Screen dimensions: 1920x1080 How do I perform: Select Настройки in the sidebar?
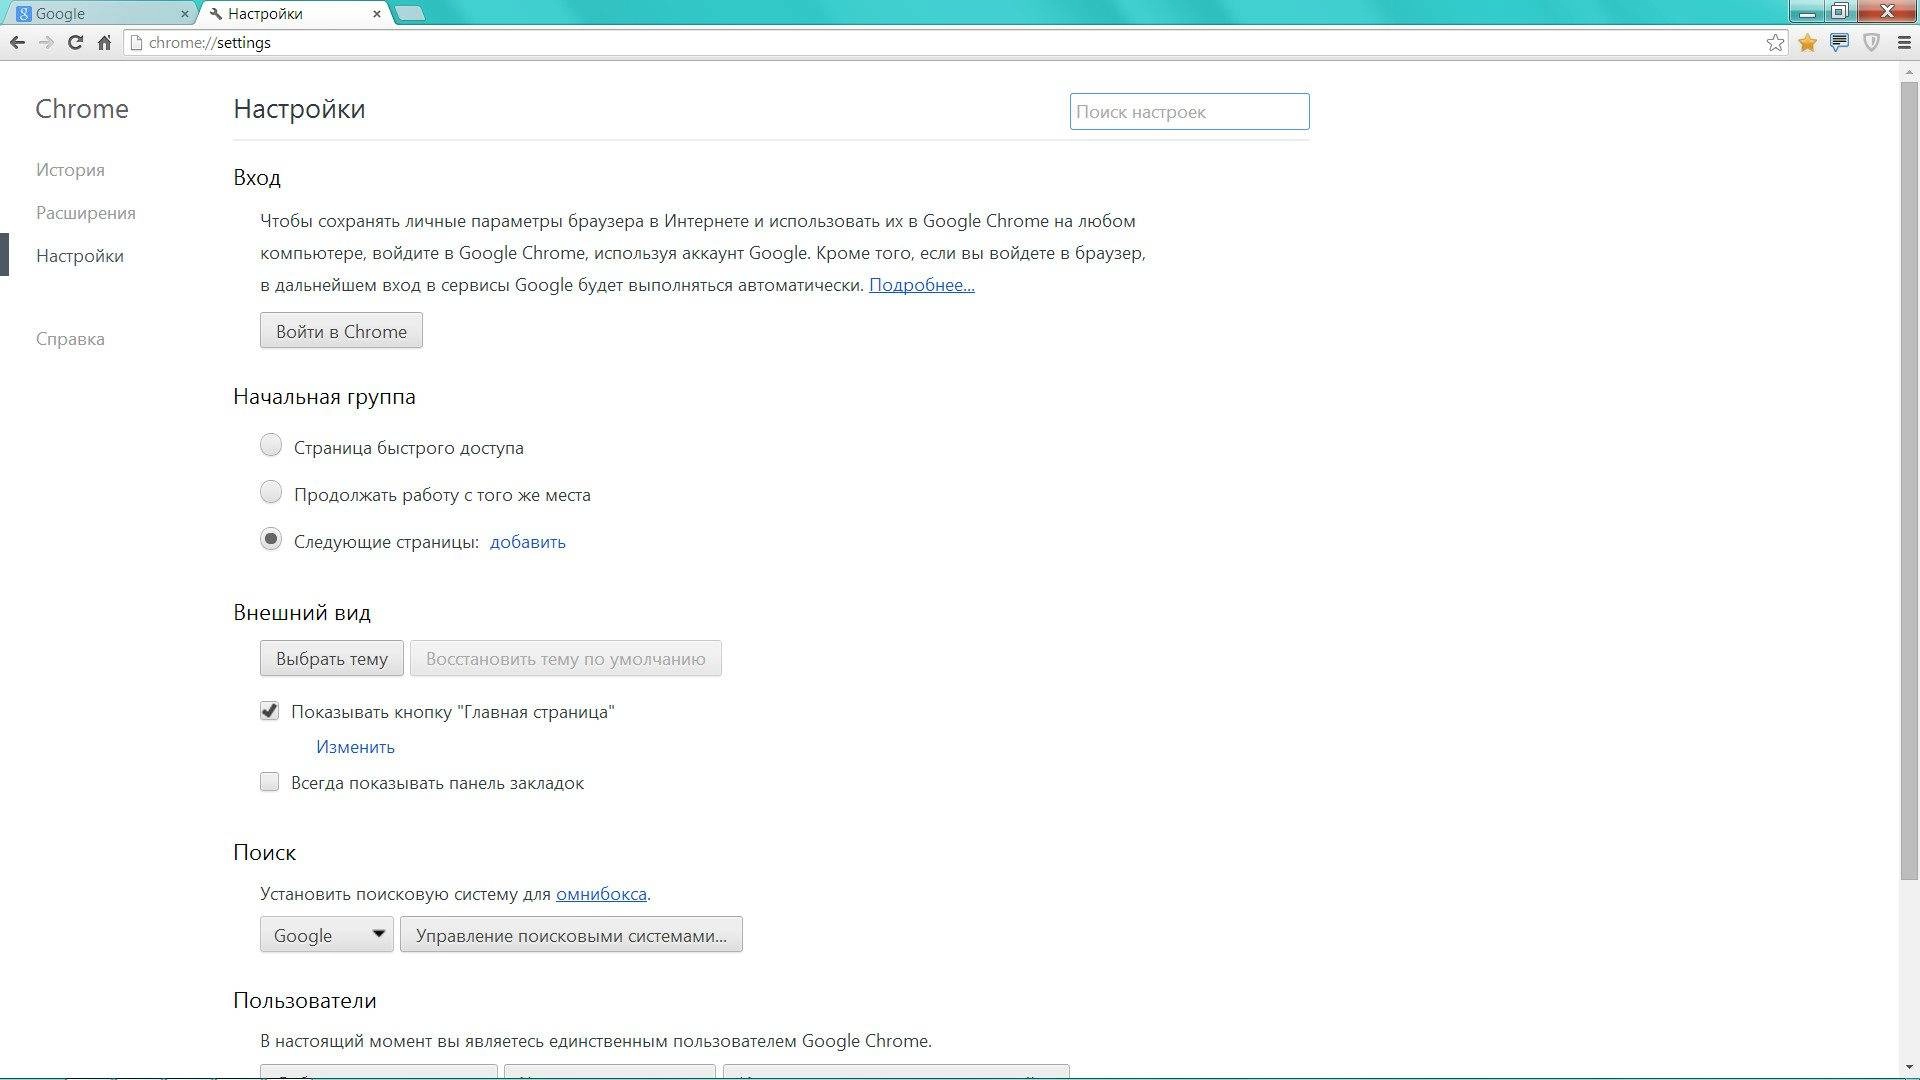[x=80, y=256]
